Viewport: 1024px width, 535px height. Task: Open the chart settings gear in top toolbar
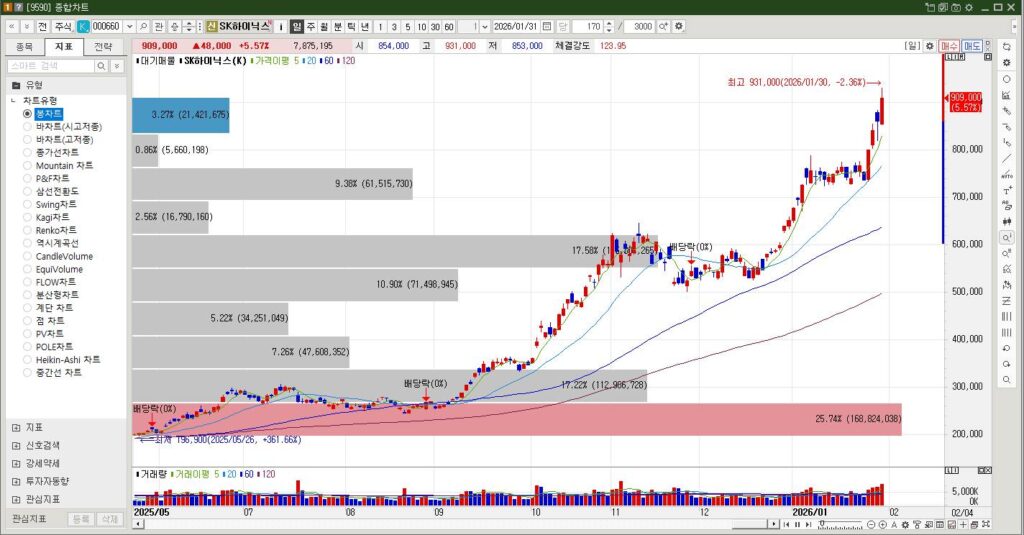[680, 26]
